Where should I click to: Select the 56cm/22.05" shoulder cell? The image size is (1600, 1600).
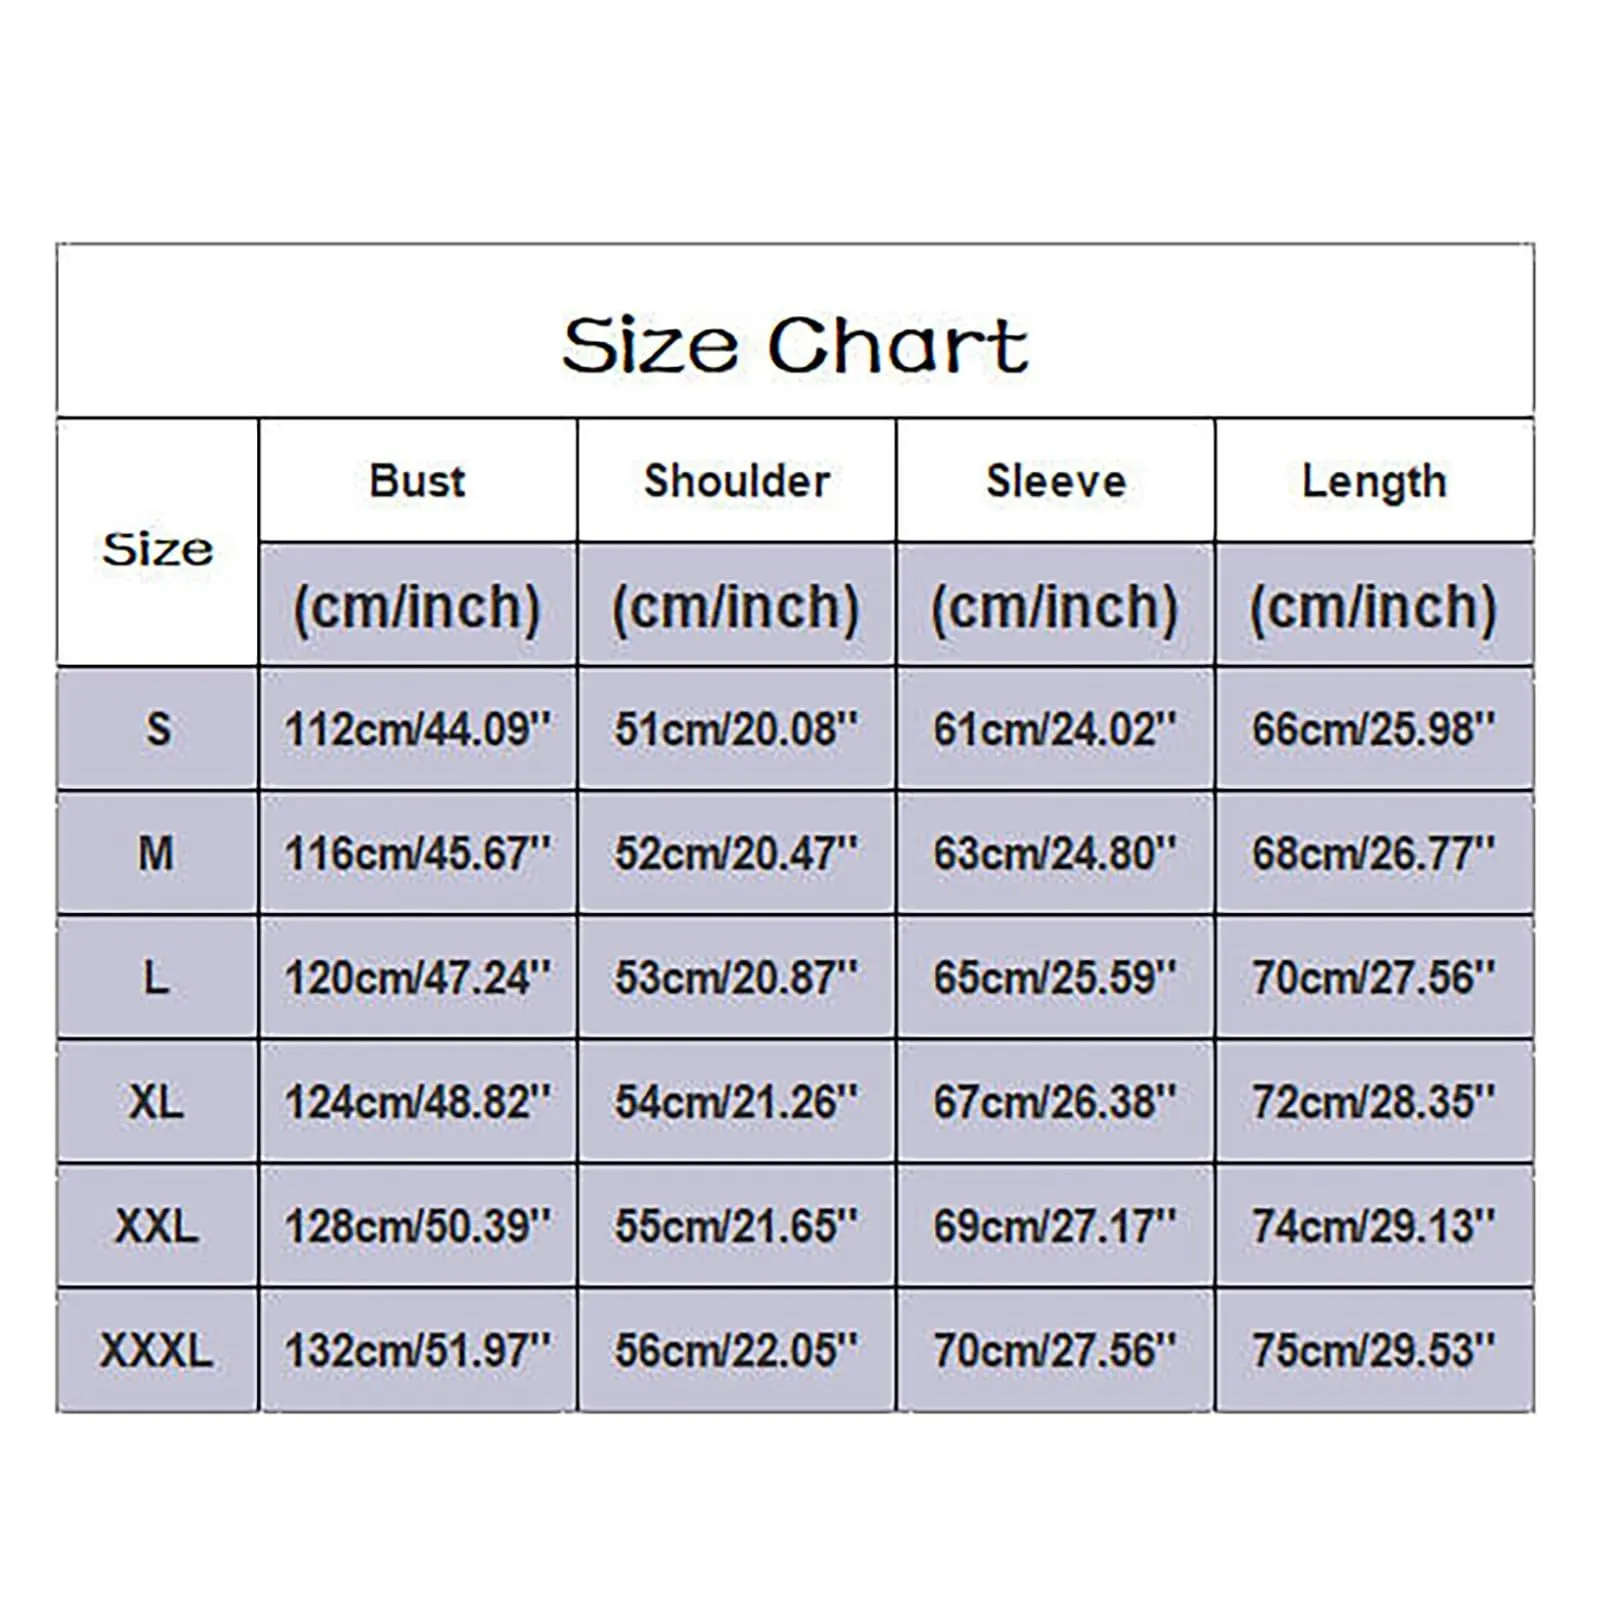tap(737, 1350)
